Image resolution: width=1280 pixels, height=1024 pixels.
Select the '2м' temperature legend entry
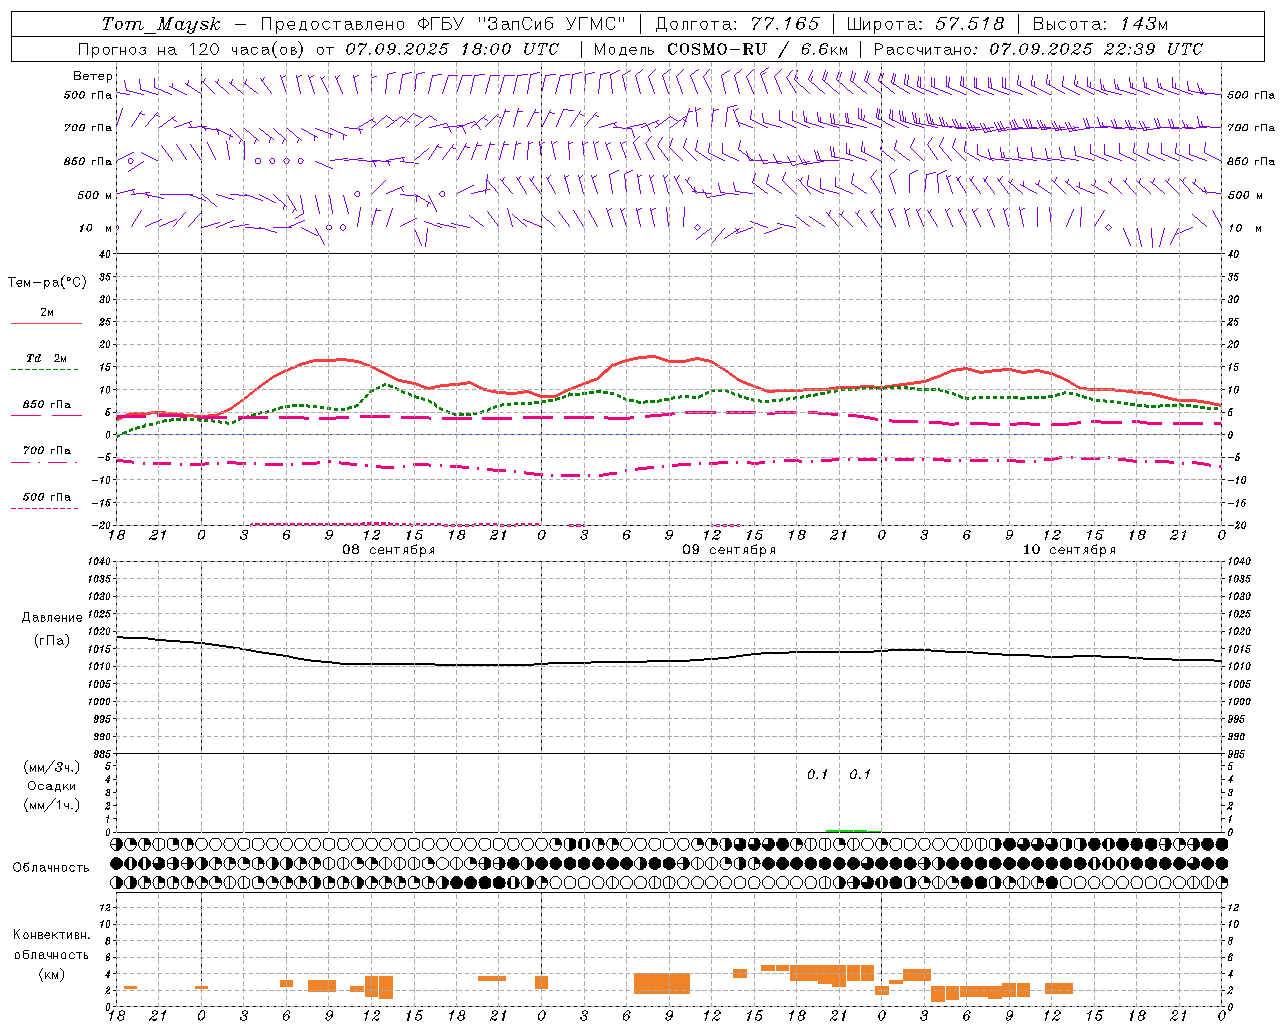[x=47, y=313]
